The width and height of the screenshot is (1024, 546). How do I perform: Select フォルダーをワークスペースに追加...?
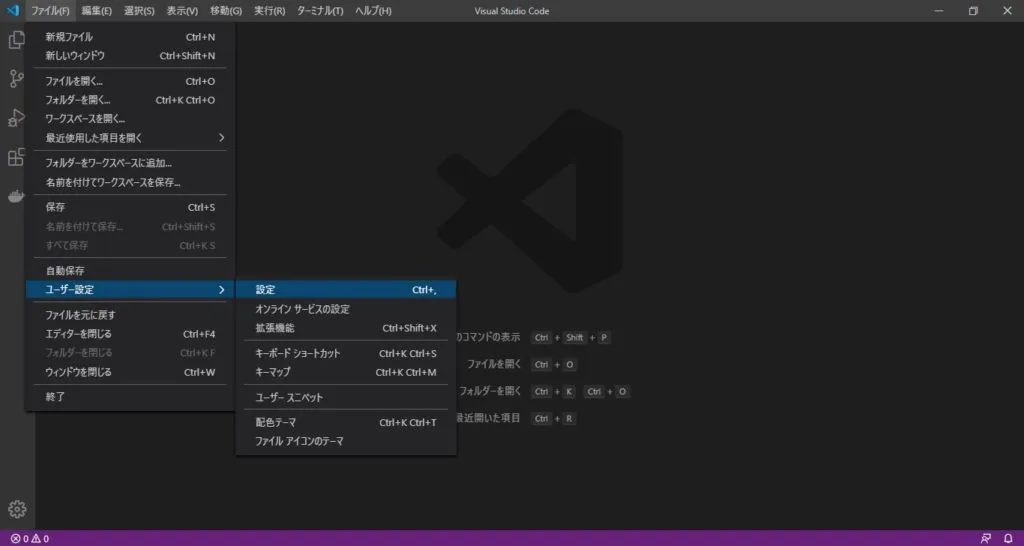(130, 163)
